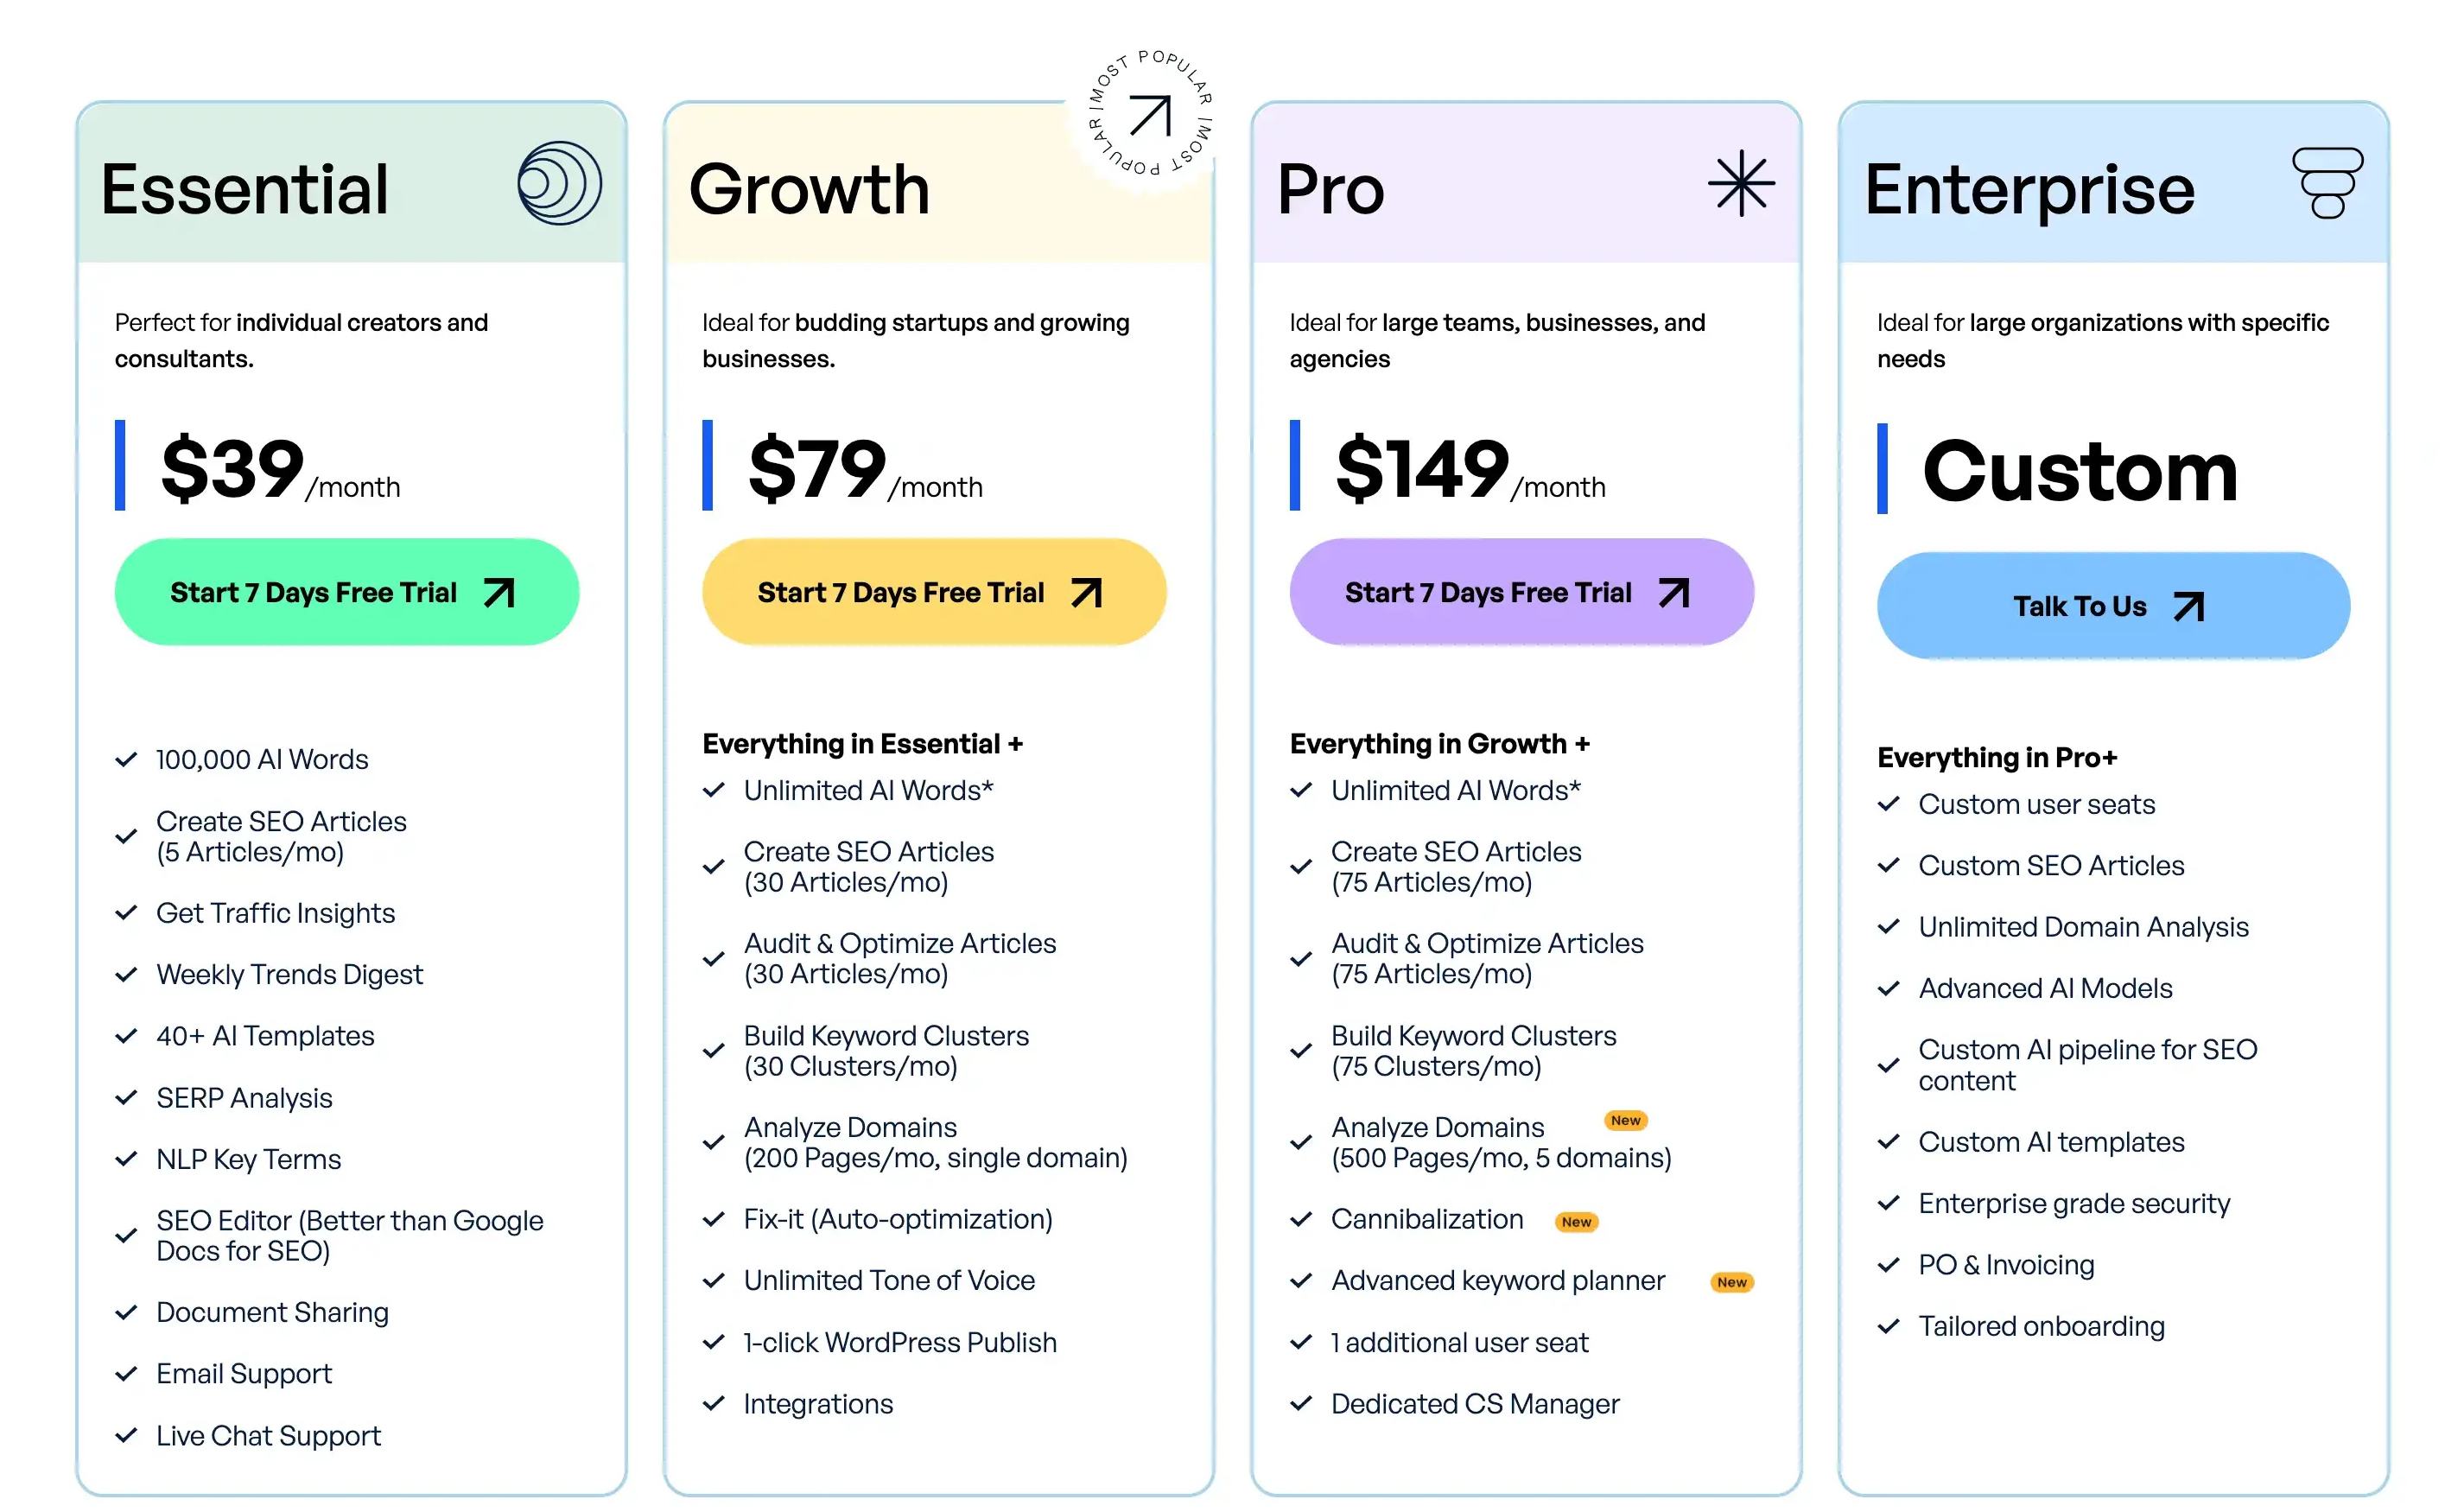Click the Live Chat Support feature
2464x1512 pixels.
(x=268, y=1436)
